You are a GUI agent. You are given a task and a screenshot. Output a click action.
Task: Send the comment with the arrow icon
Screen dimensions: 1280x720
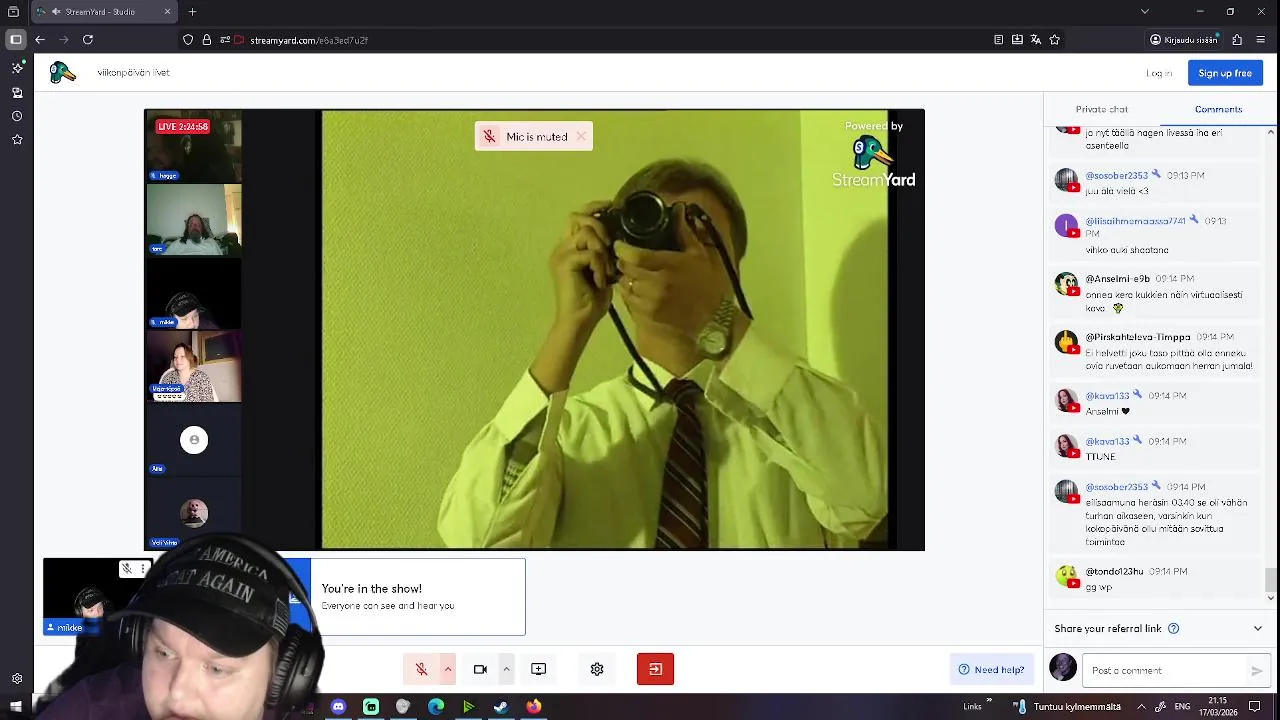pos(1257,671)
